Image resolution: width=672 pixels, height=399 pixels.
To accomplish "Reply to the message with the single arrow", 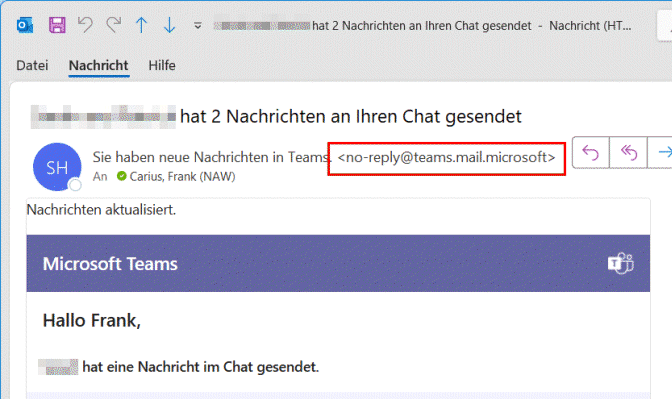I will point(591,152).
